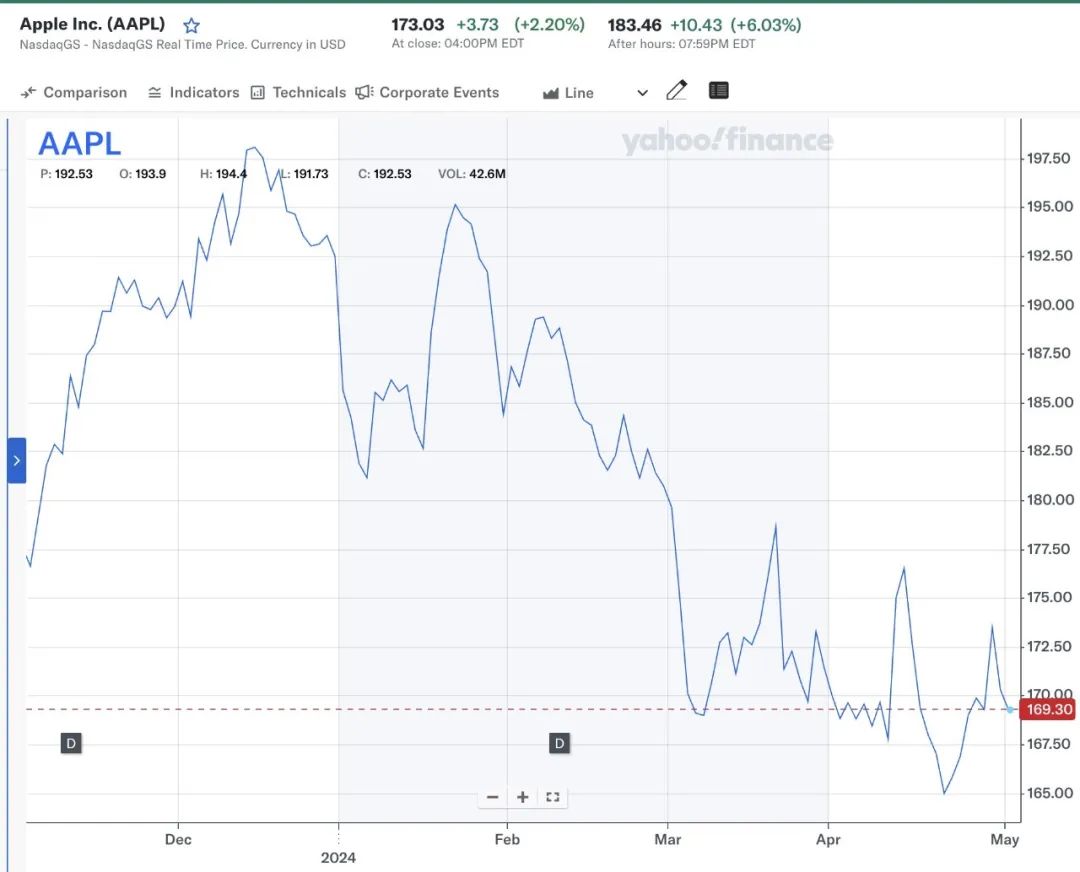The image size is (1080, 872).
Task: Open the Indicators menu
Action: (x=194, y=92)
